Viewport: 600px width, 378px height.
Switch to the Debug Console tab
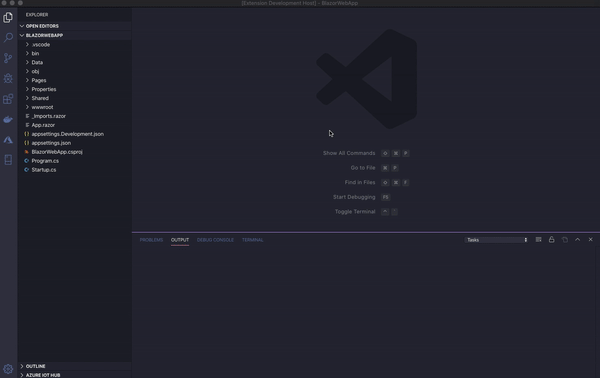pos(215,240)
